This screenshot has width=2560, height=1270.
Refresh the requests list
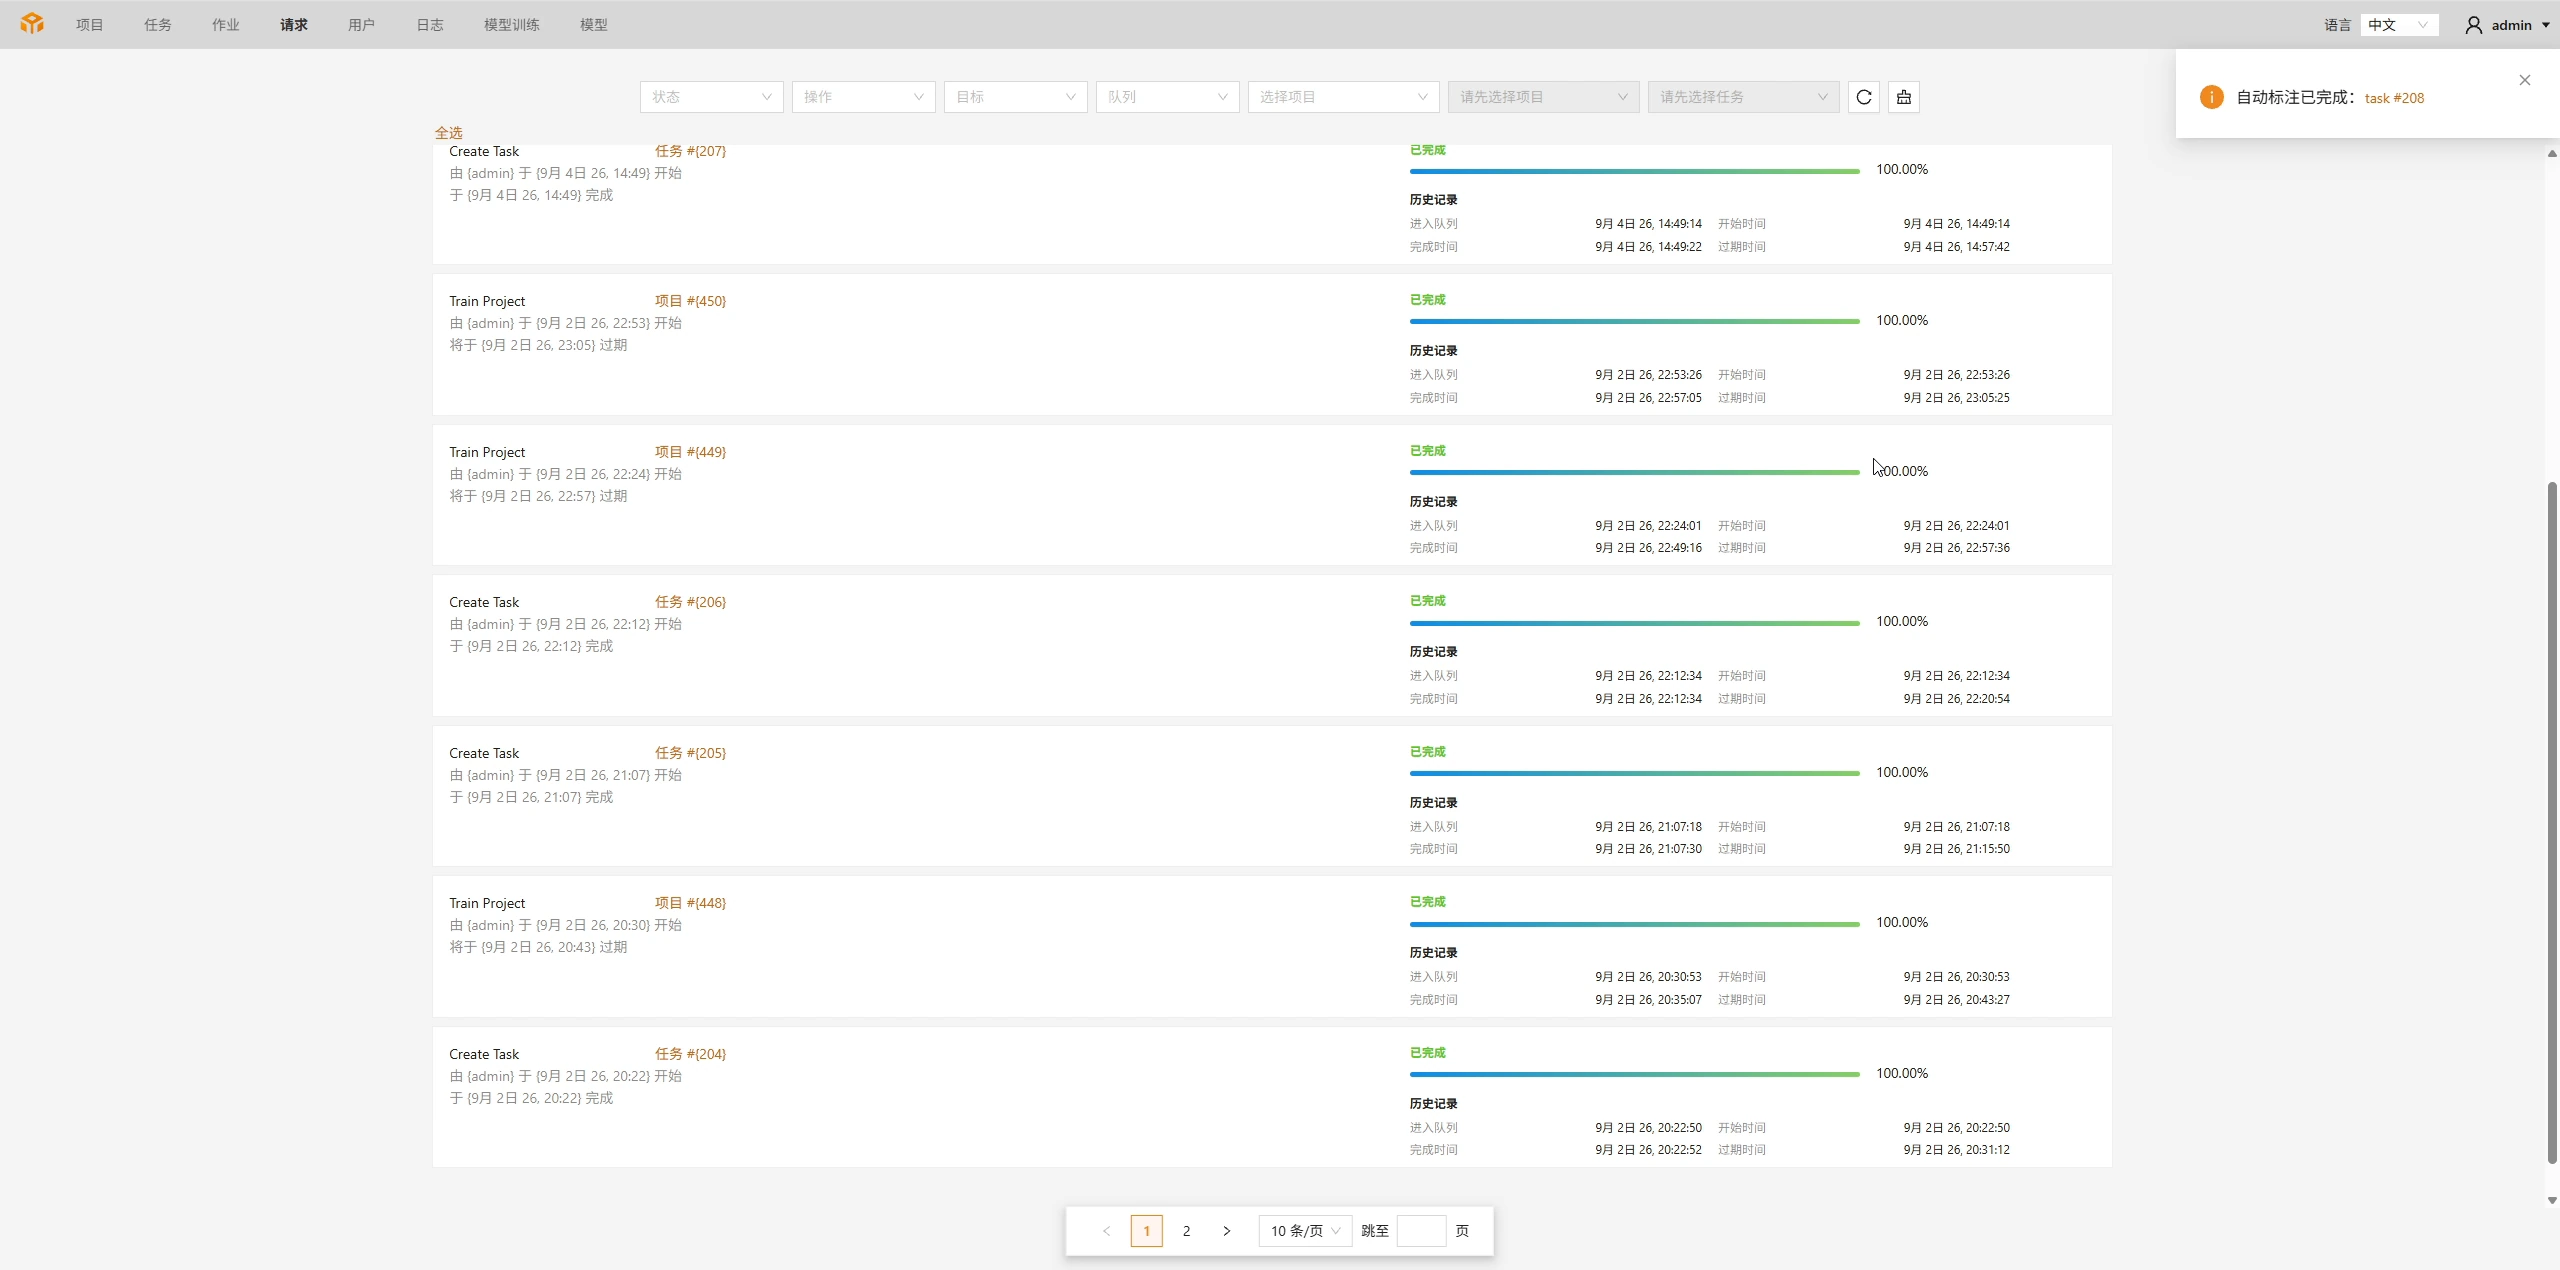pyautogui.click(x=1864, y=97)
